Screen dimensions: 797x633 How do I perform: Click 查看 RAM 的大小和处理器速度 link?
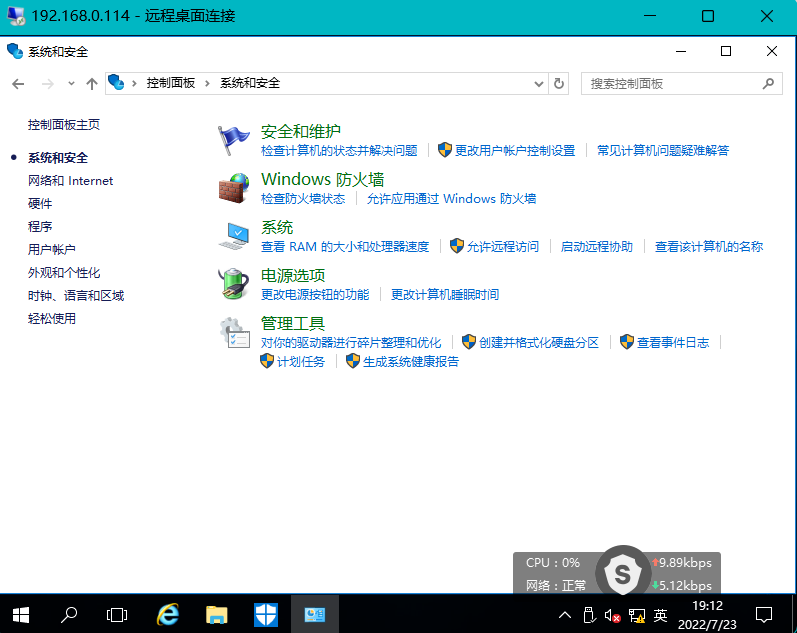tap(345, 247)
